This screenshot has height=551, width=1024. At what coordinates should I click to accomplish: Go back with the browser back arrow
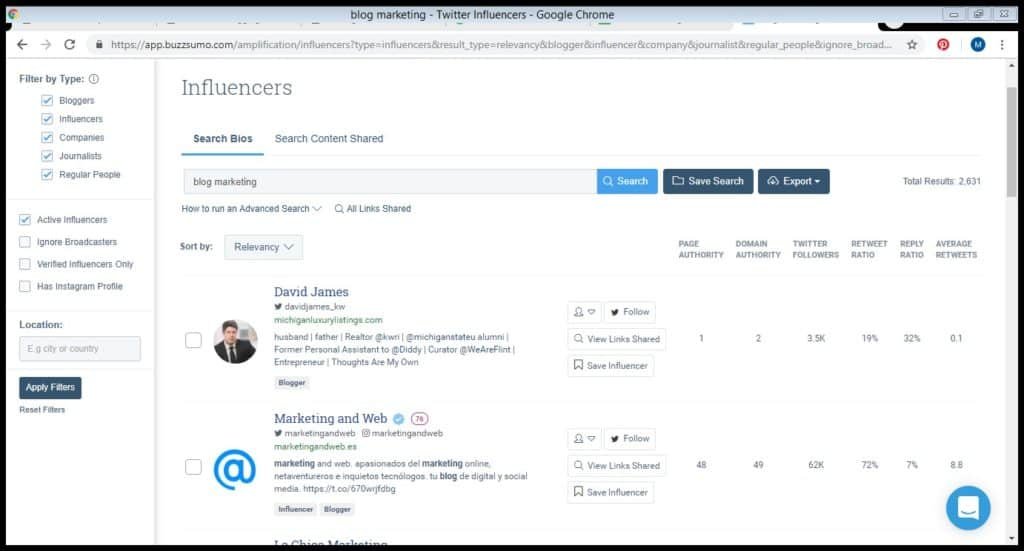point(22,44)
